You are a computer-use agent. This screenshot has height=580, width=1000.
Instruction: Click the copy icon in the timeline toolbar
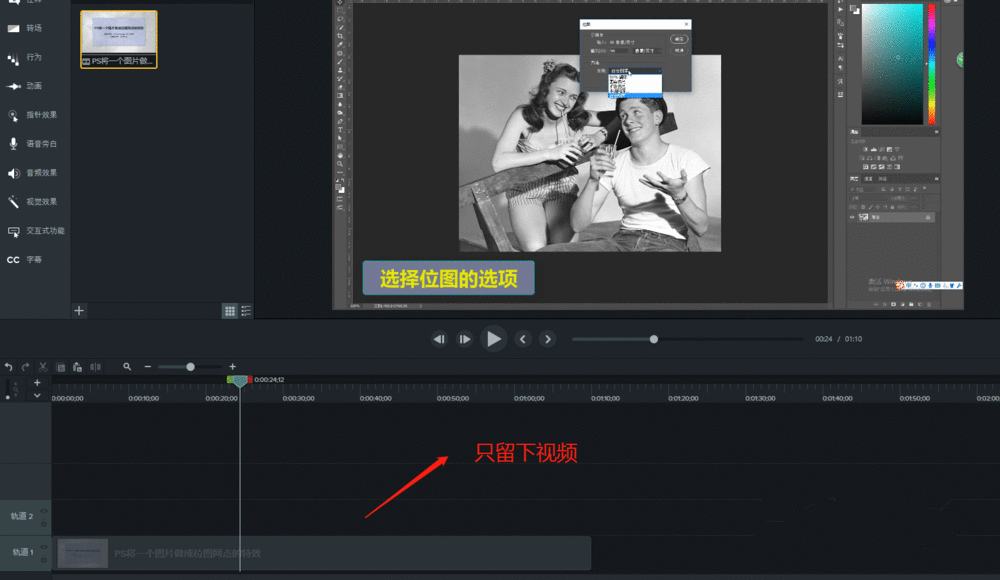pyautogui.click(x=61, y=366)
